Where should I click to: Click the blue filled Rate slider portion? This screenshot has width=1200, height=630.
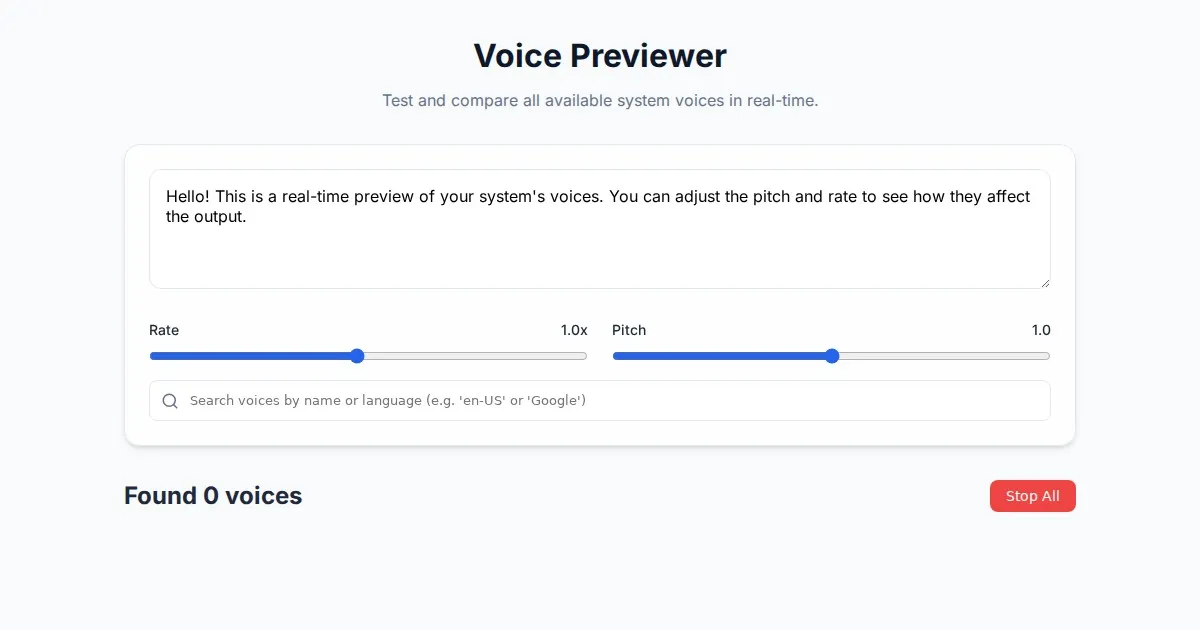(x=250, y=356)
